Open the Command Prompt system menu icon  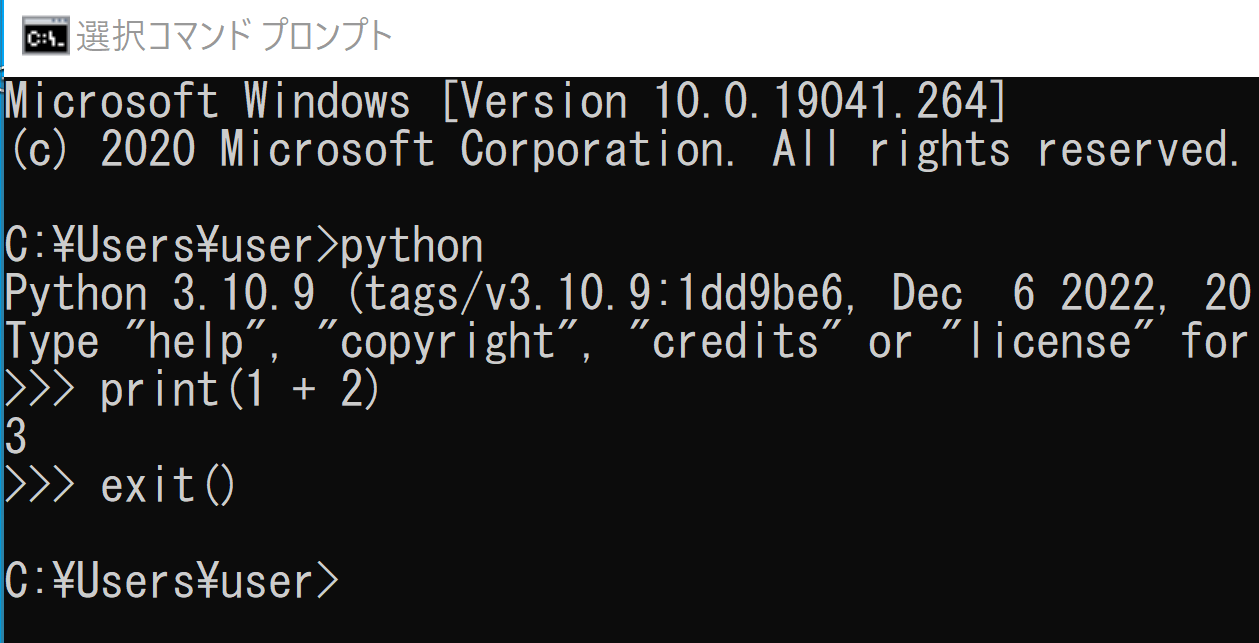[x=45, y=37]
